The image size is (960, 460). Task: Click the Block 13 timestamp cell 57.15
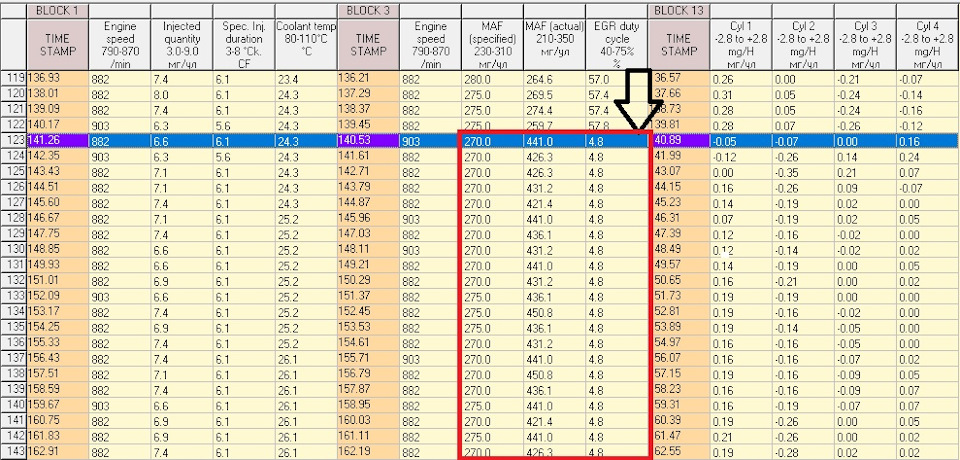[x=678, y=373]
